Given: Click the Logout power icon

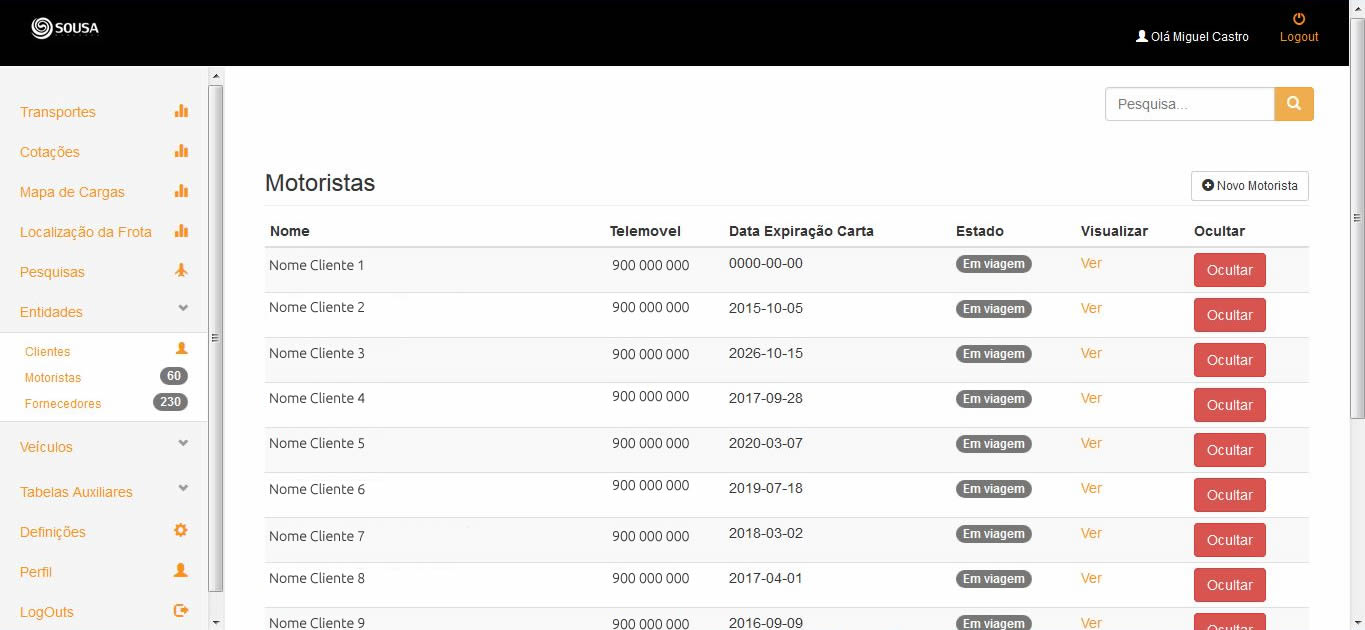Looking at the screenshot, I should pos(1299,19).
